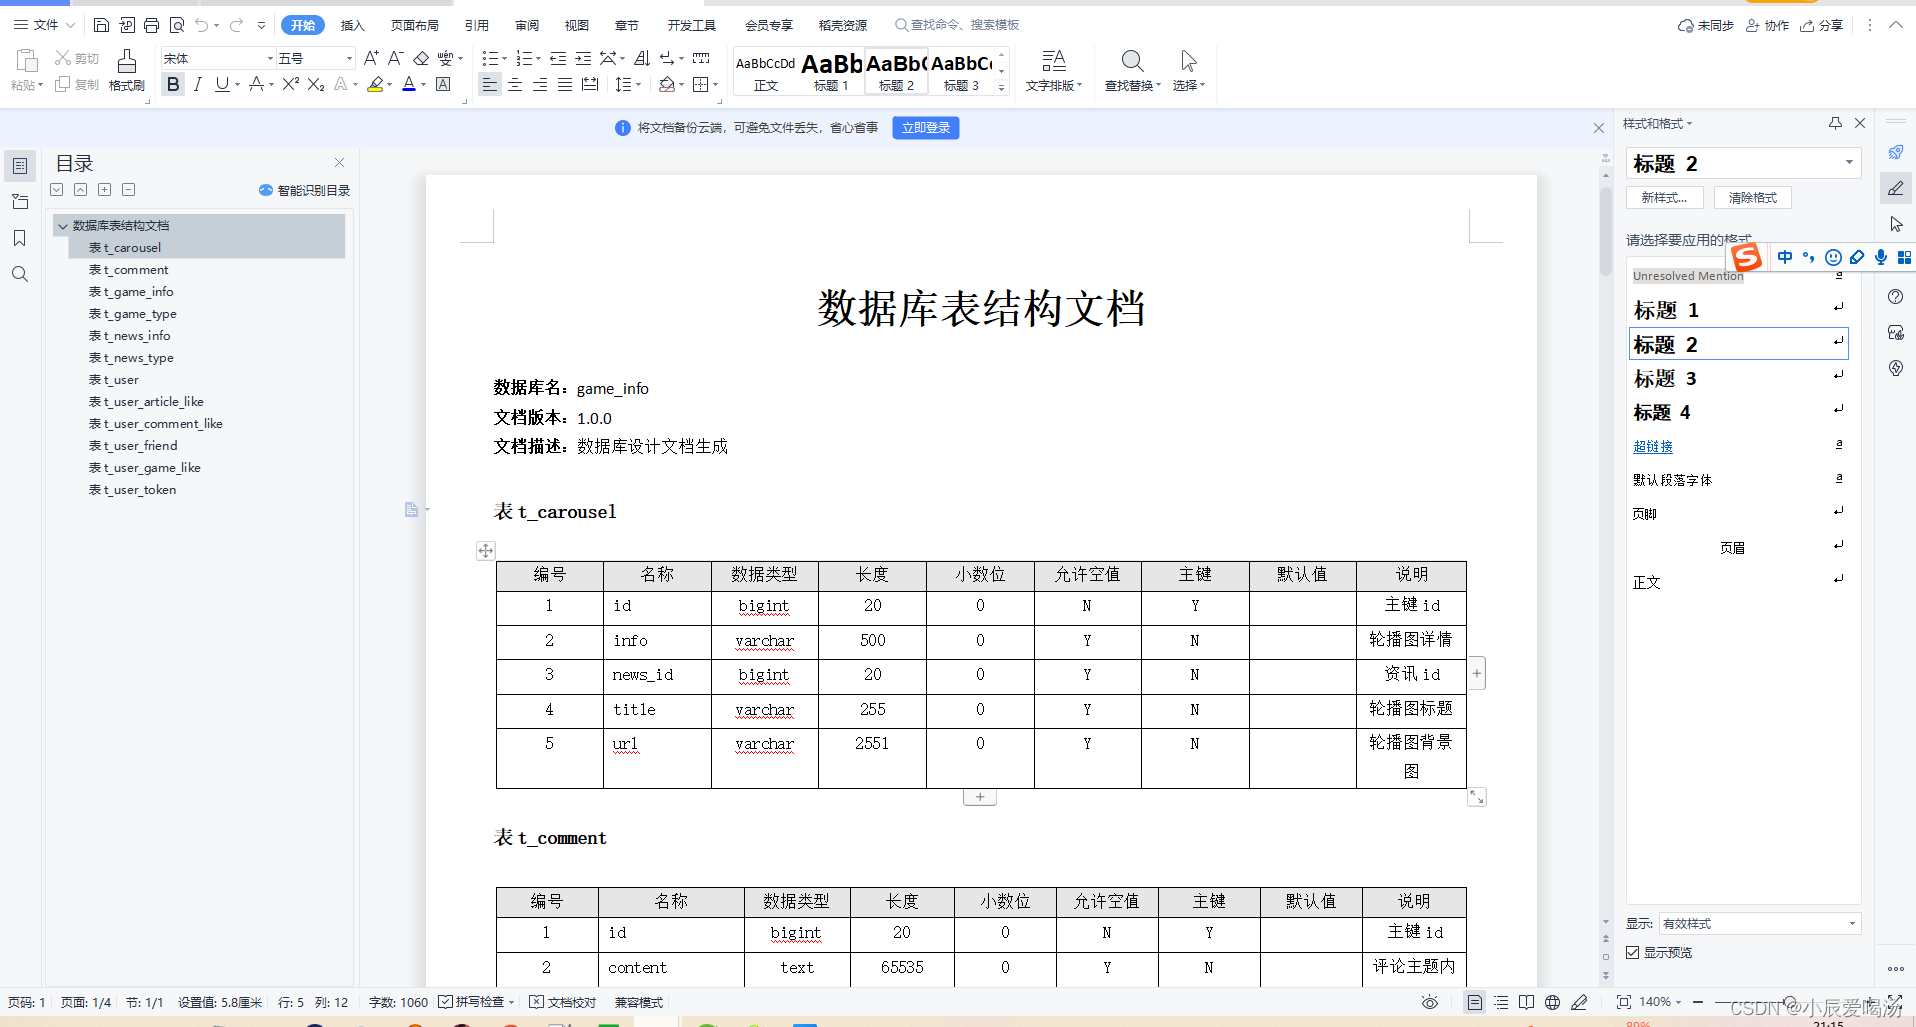Click the 新样式 button

pyautogui.click(x=1664, y=197)
